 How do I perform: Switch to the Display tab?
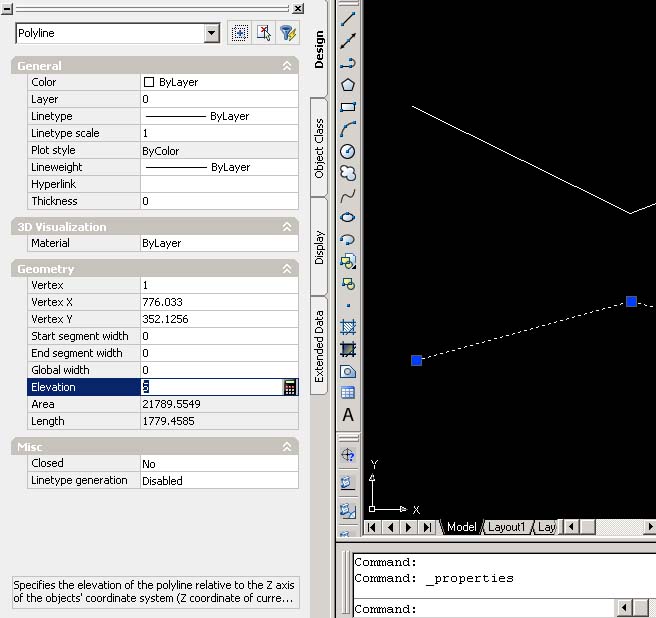pos(319,247)
